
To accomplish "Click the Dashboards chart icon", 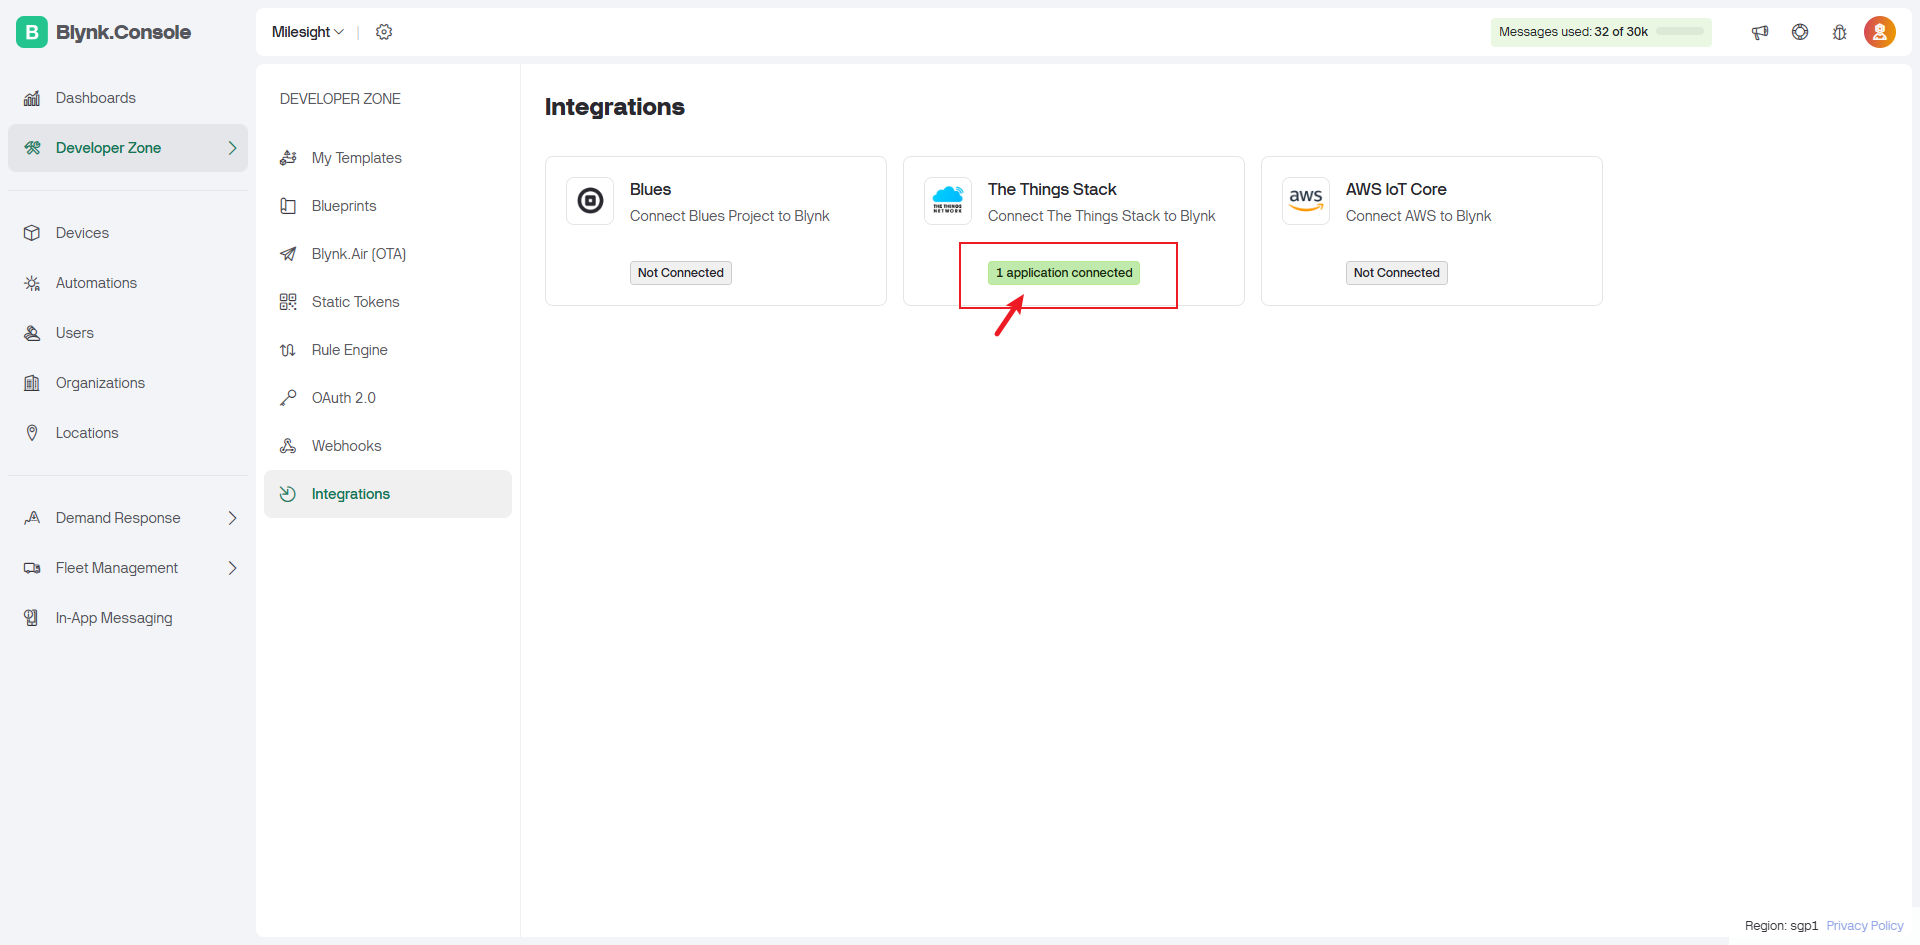I will pos(32,98).
